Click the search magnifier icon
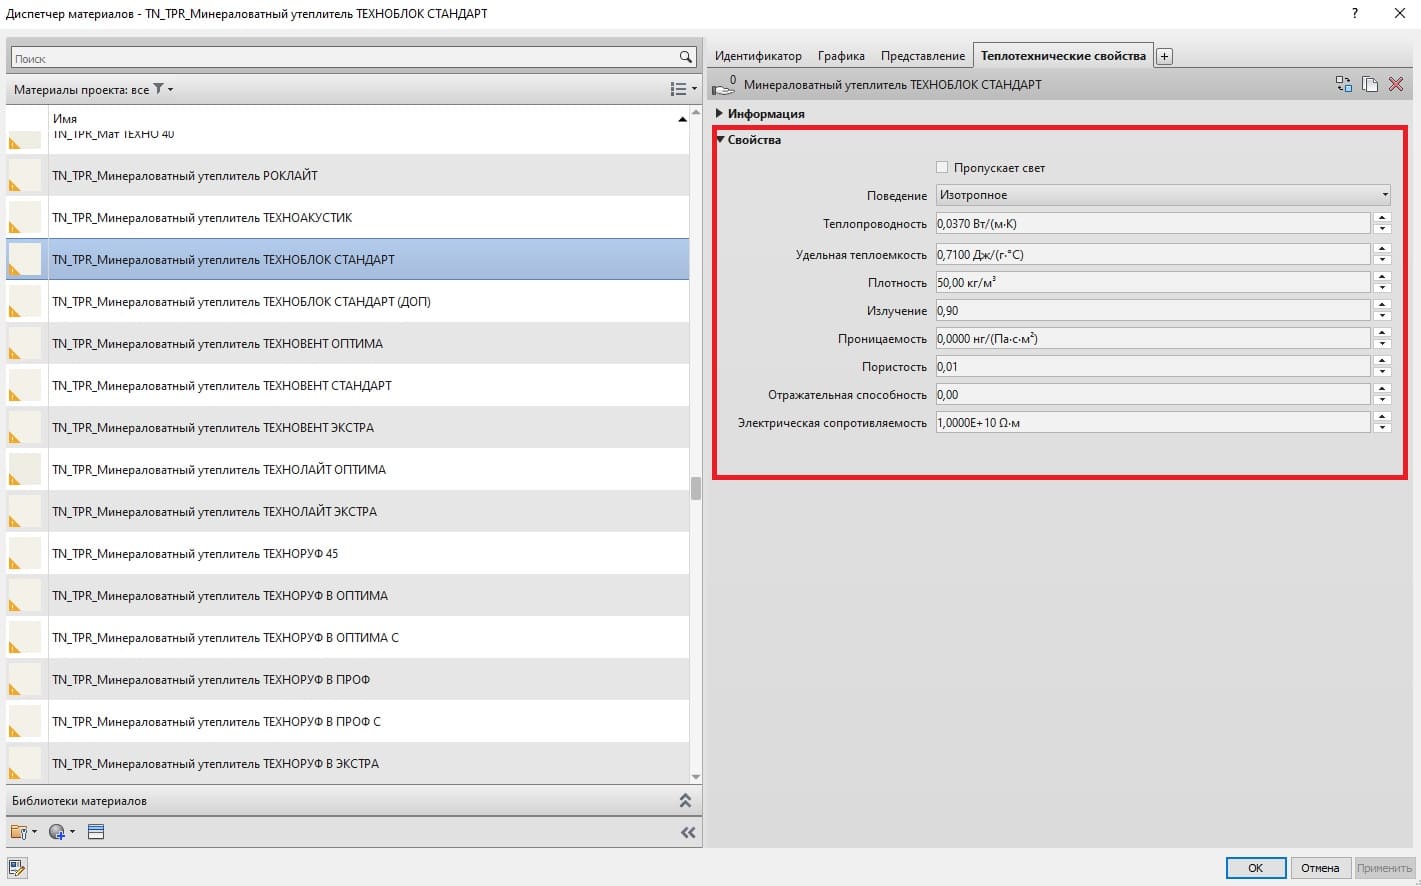Screen dimensions: 1421x886 [685, 58]
